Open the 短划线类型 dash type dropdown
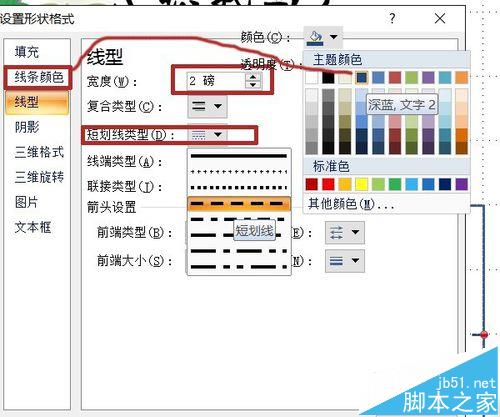 [x=207, y=135]
